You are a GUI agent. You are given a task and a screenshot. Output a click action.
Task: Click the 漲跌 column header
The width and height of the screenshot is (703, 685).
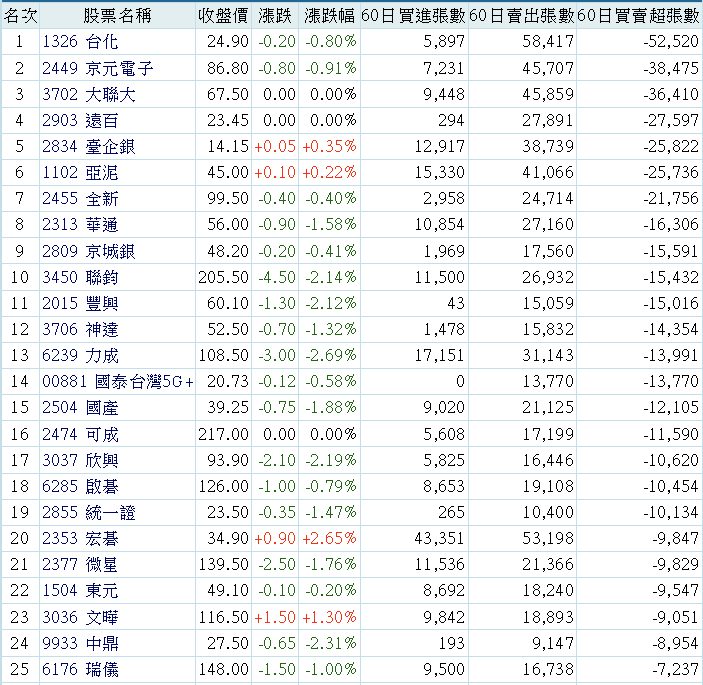[275, 16]
